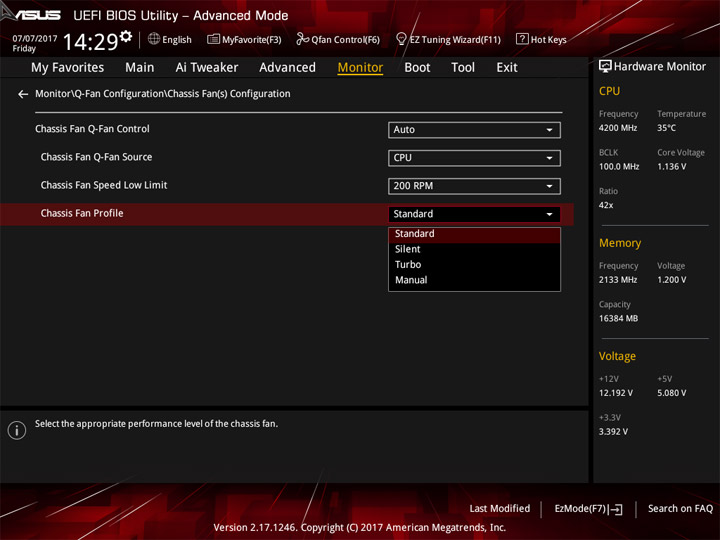Choose Silent fan profile option
720x540 pixels.
tap(474, 249)
